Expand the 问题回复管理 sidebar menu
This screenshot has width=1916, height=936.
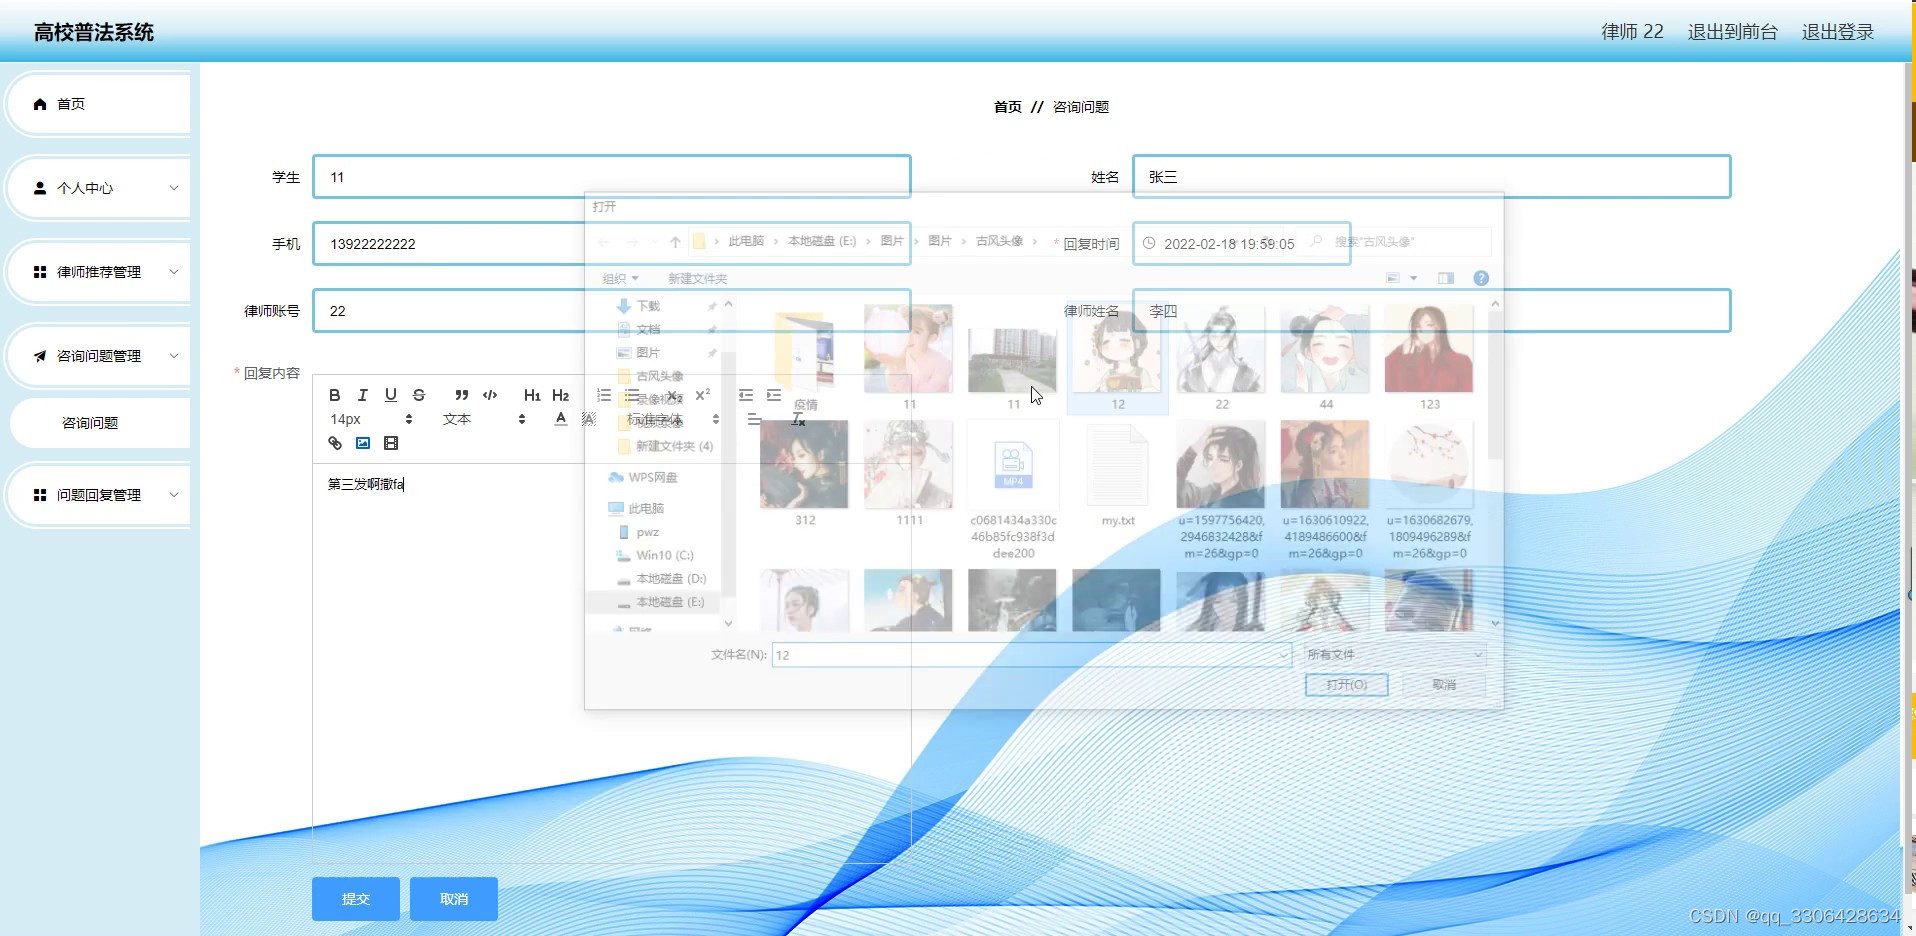(98, 495)
